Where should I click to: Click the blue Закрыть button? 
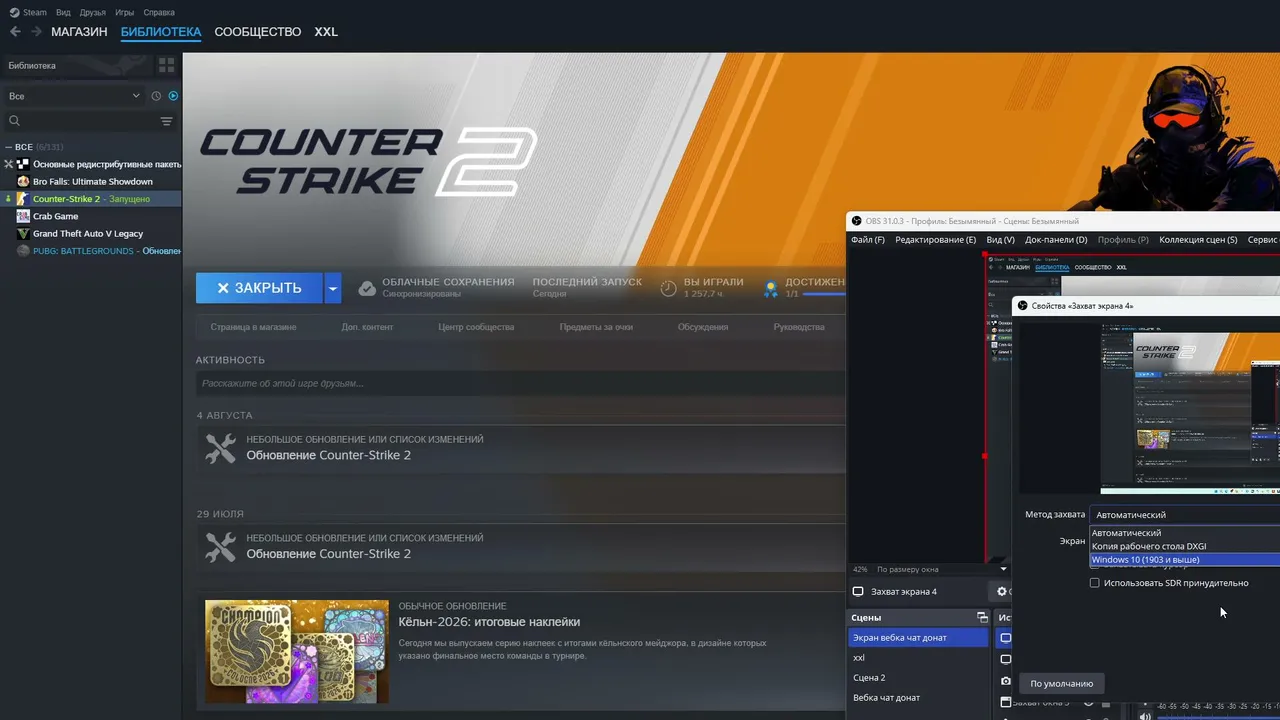[259, 288]
